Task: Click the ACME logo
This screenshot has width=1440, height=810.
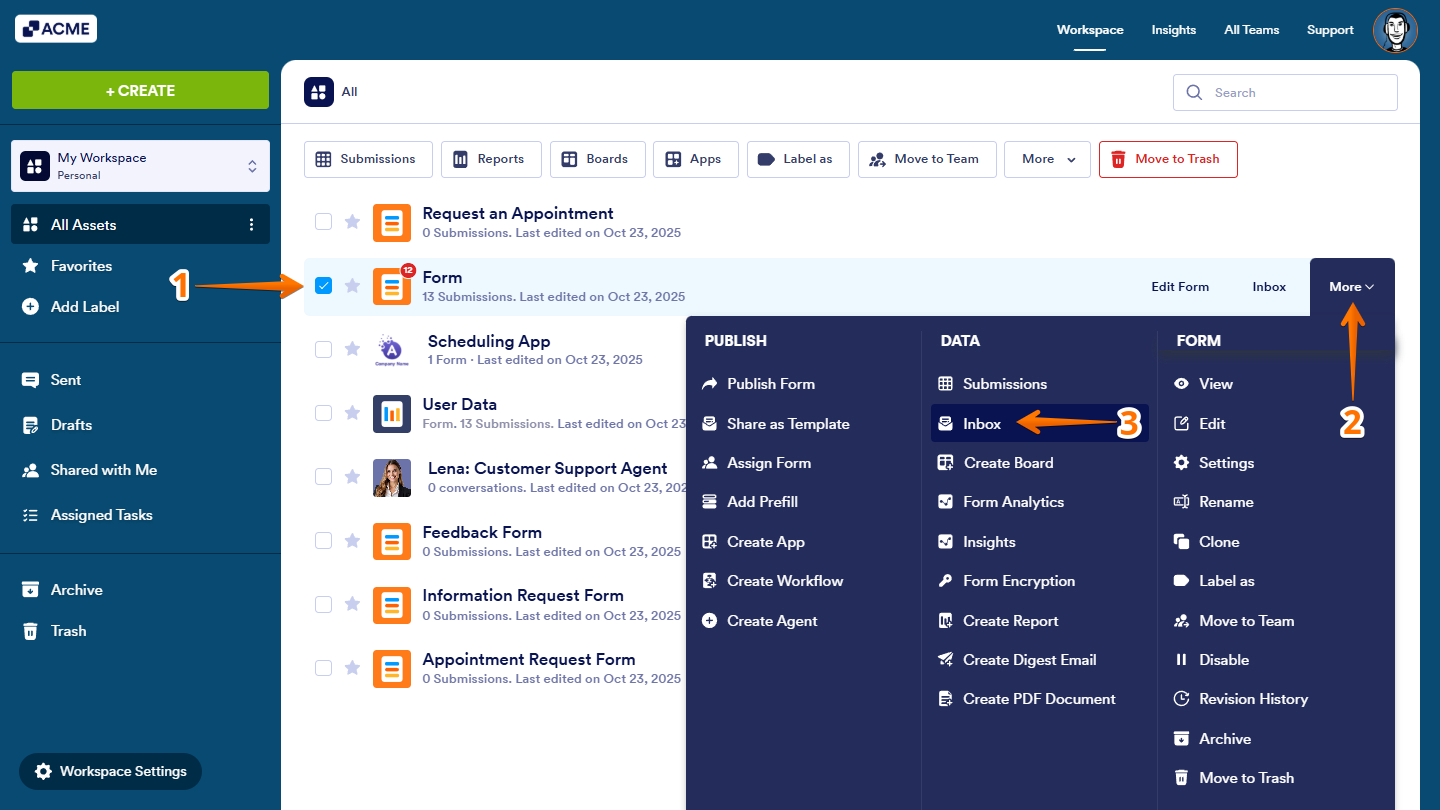Action: tap(55, 28)
